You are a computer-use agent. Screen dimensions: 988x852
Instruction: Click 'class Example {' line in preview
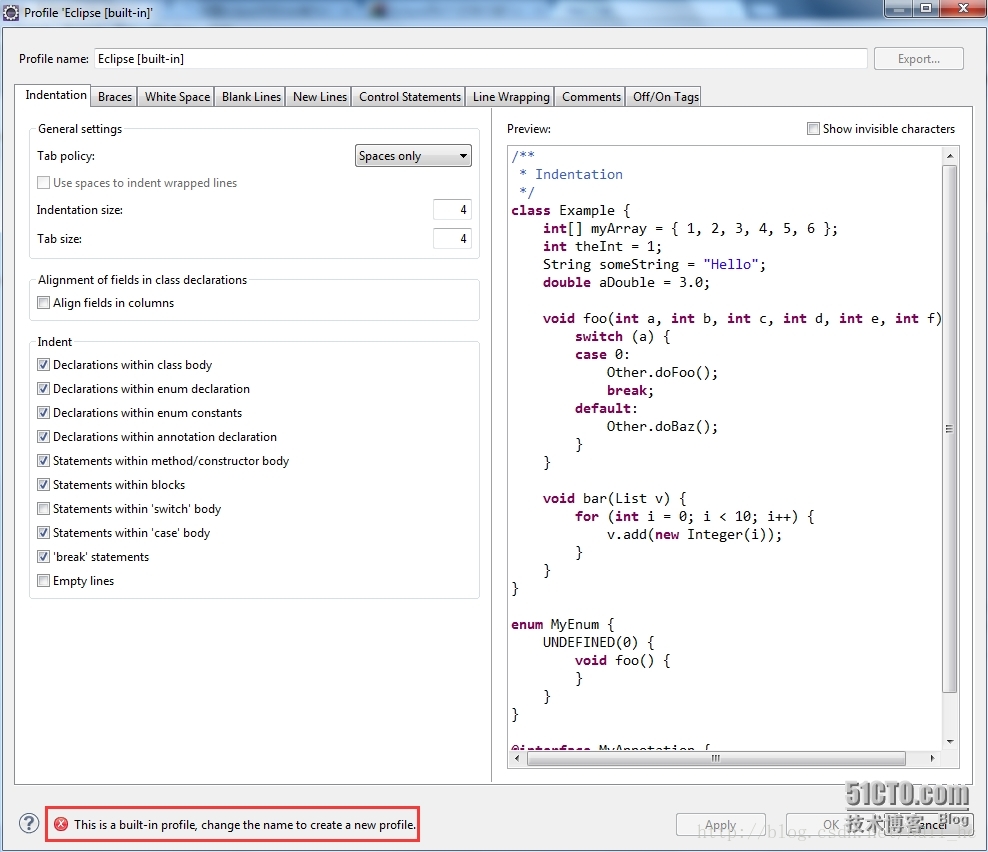(570, 210)
